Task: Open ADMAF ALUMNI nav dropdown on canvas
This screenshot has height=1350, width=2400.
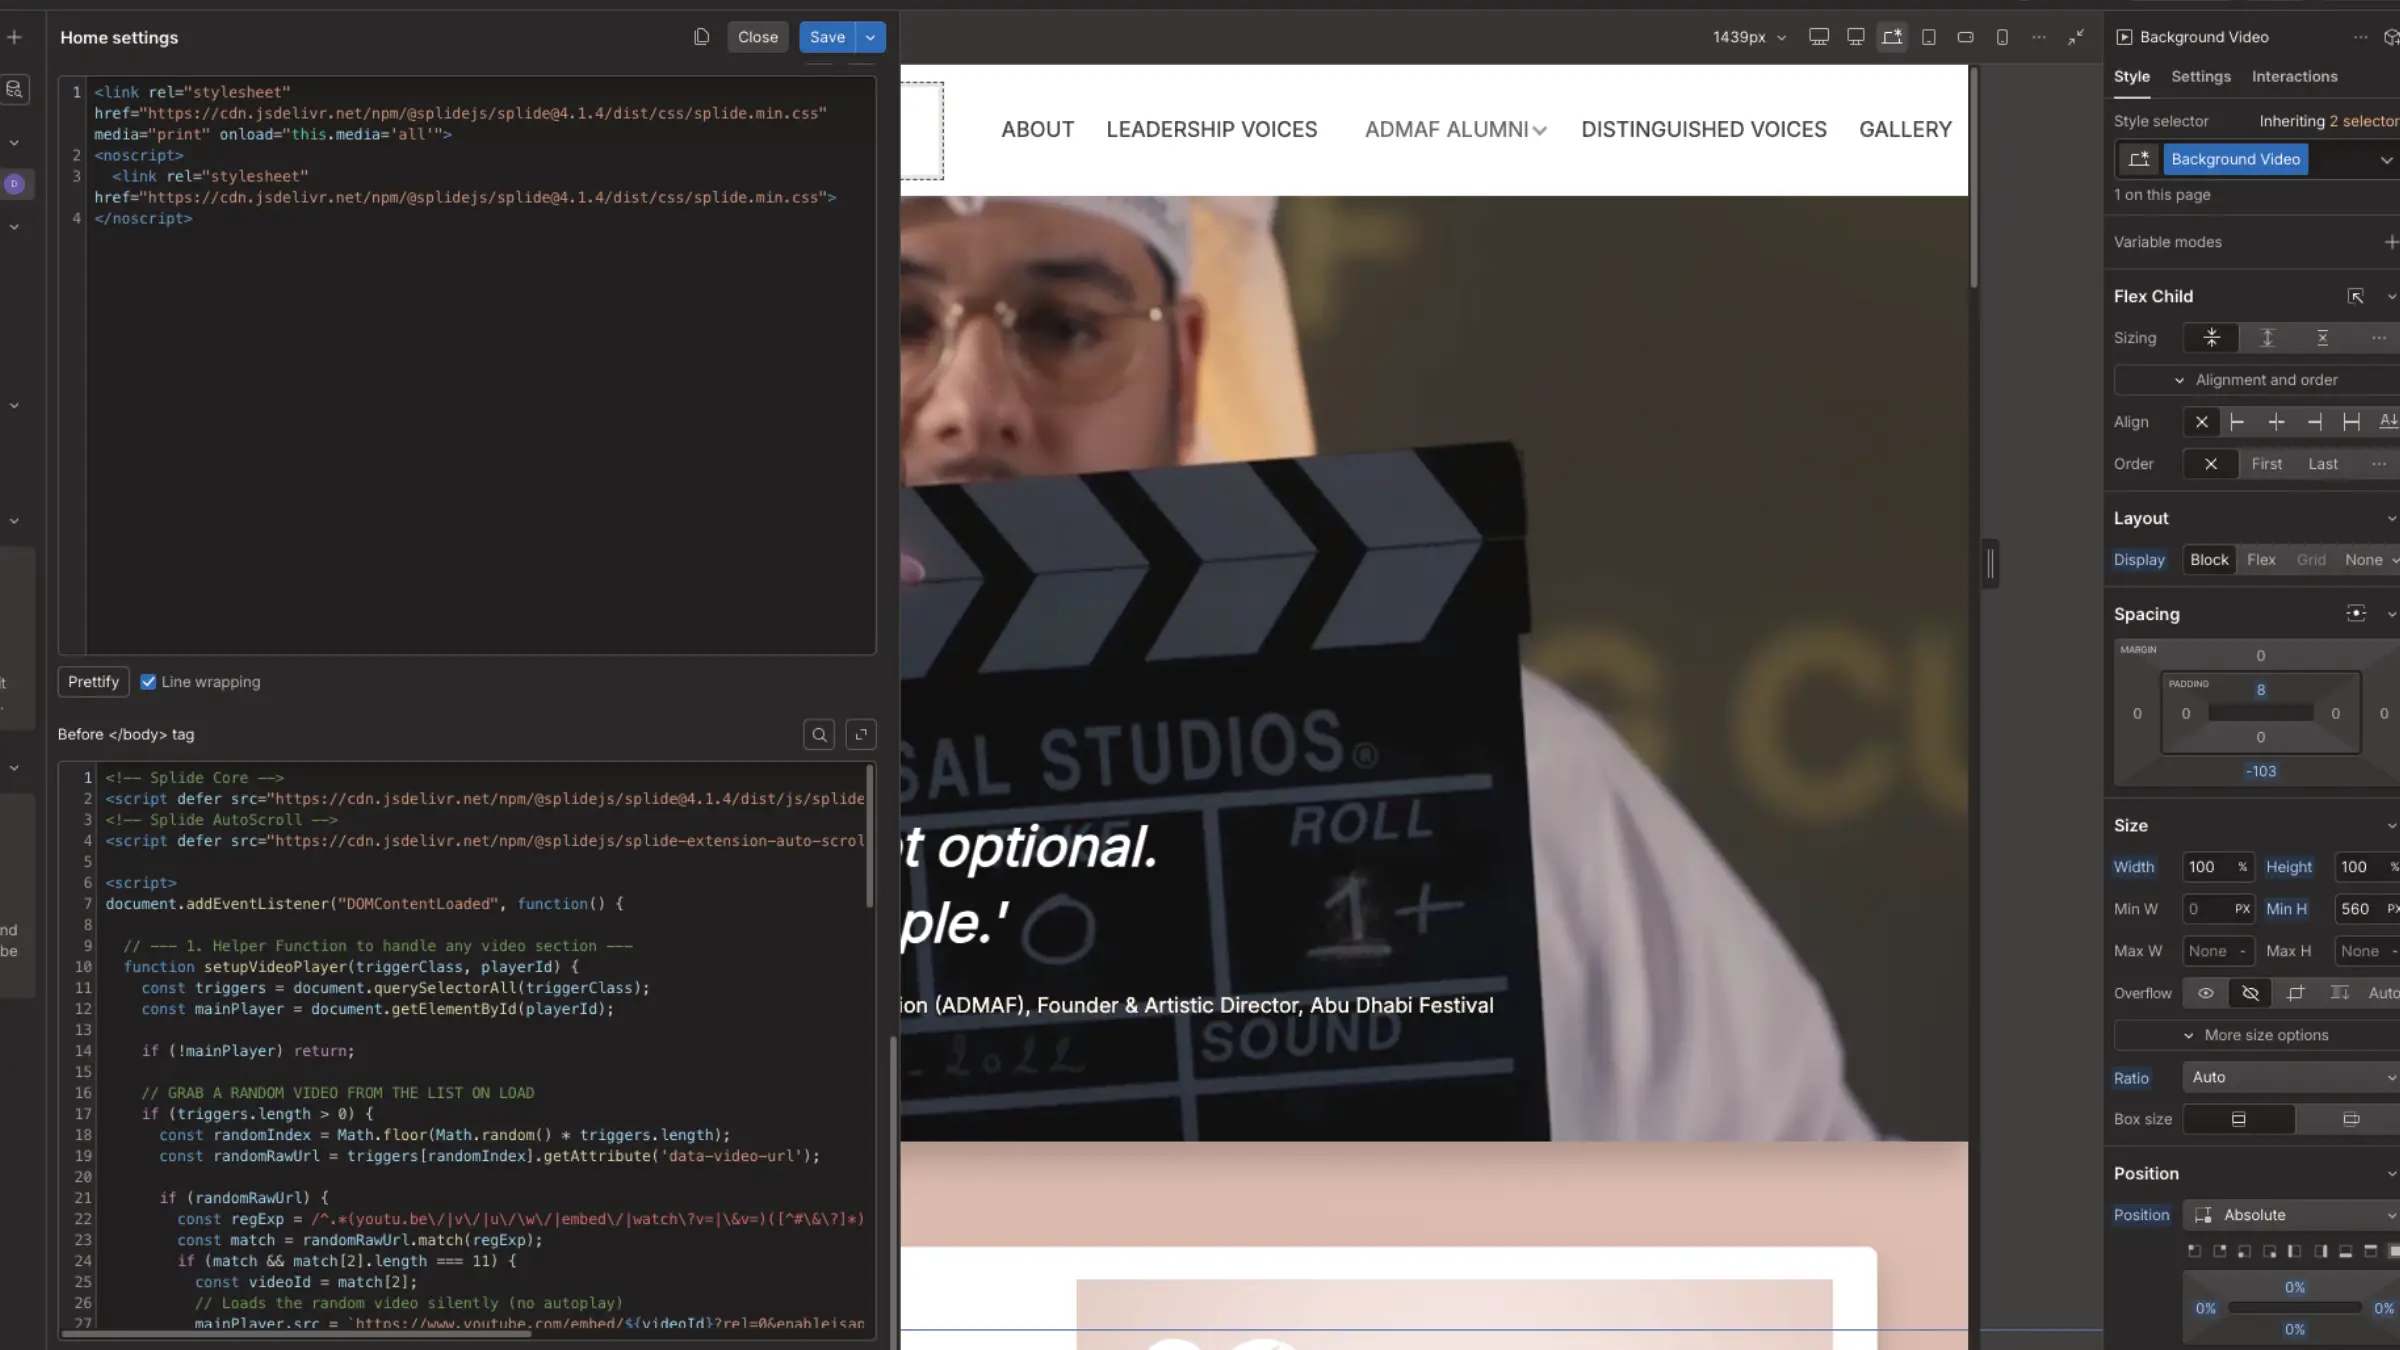Action: coord(1455,130)
